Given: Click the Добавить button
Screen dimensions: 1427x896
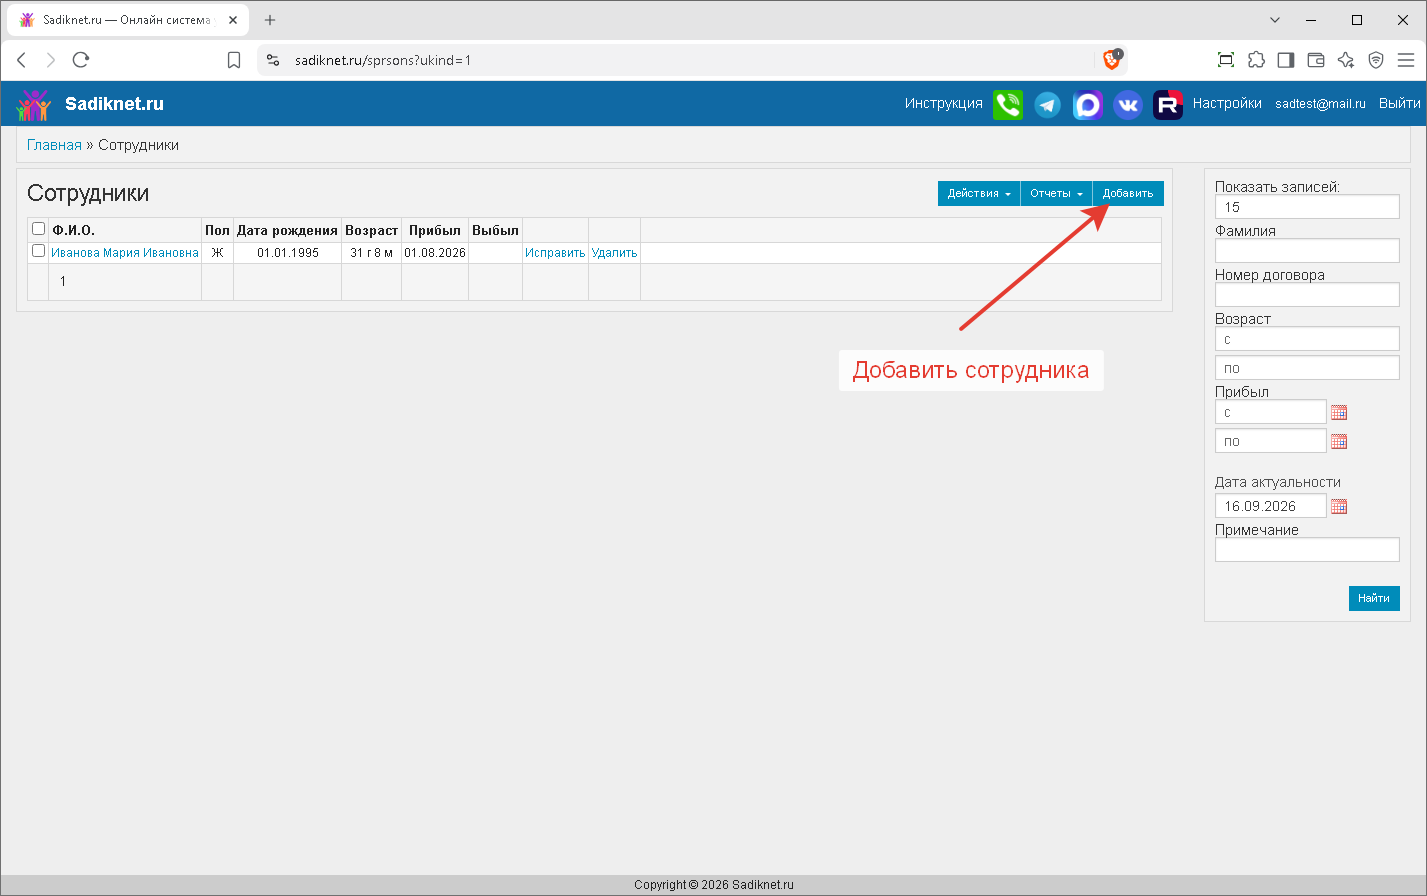Looking at the screenshot, I should point(1128,193).
